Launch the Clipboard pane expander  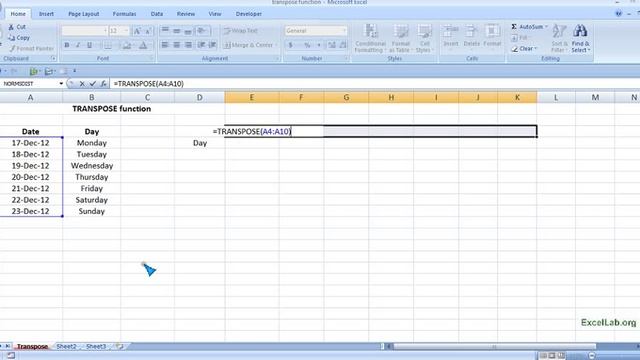pyautogui.click(x=53, y=59)
